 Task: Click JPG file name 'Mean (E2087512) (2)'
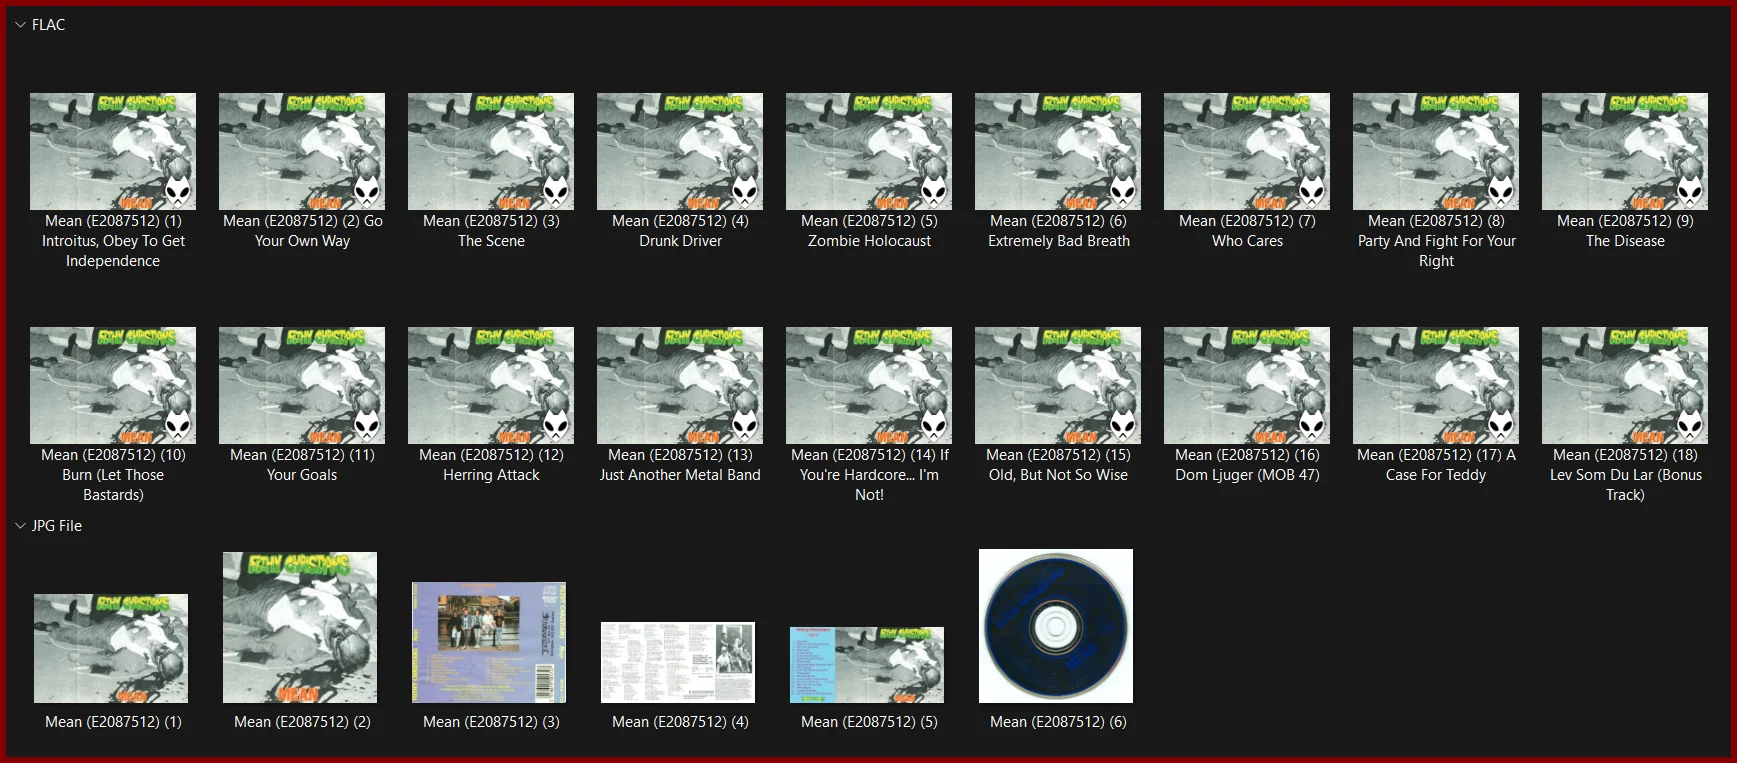tap(302, 722)
